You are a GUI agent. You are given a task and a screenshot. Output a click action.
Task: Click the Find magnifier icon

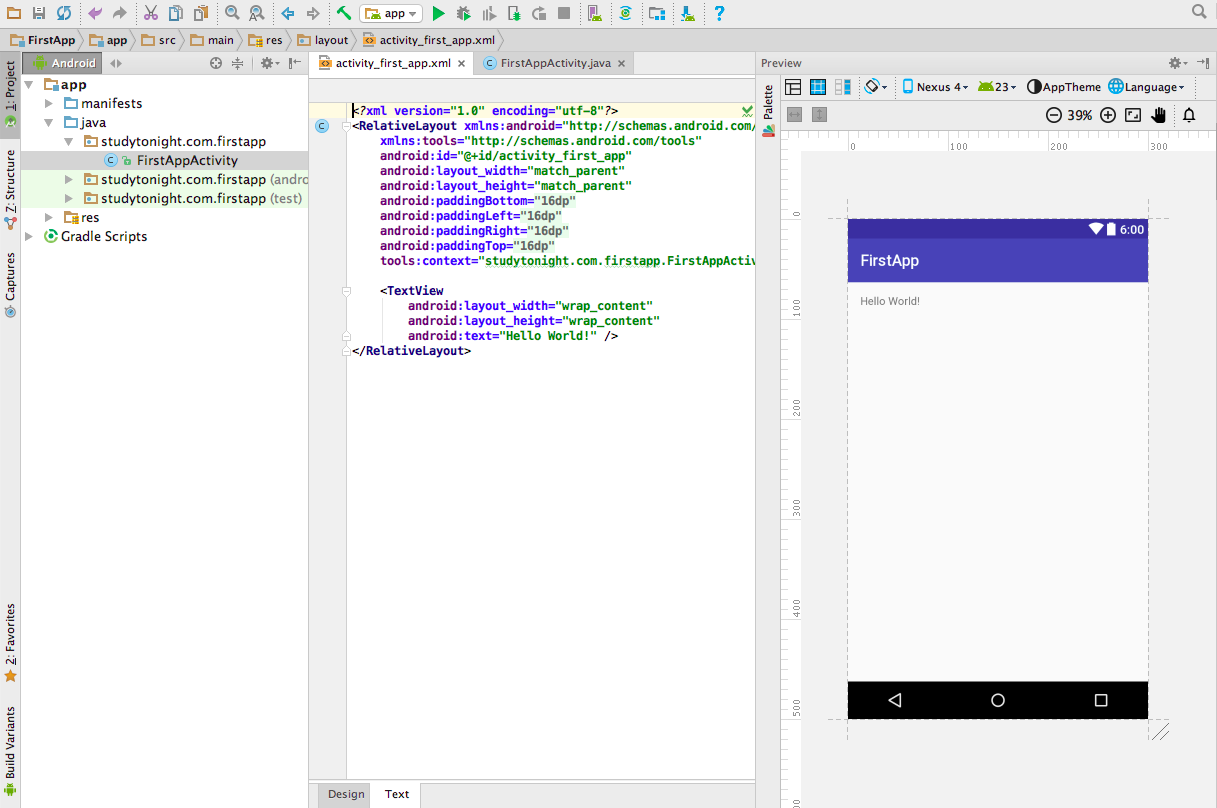[x=232, y=13]
